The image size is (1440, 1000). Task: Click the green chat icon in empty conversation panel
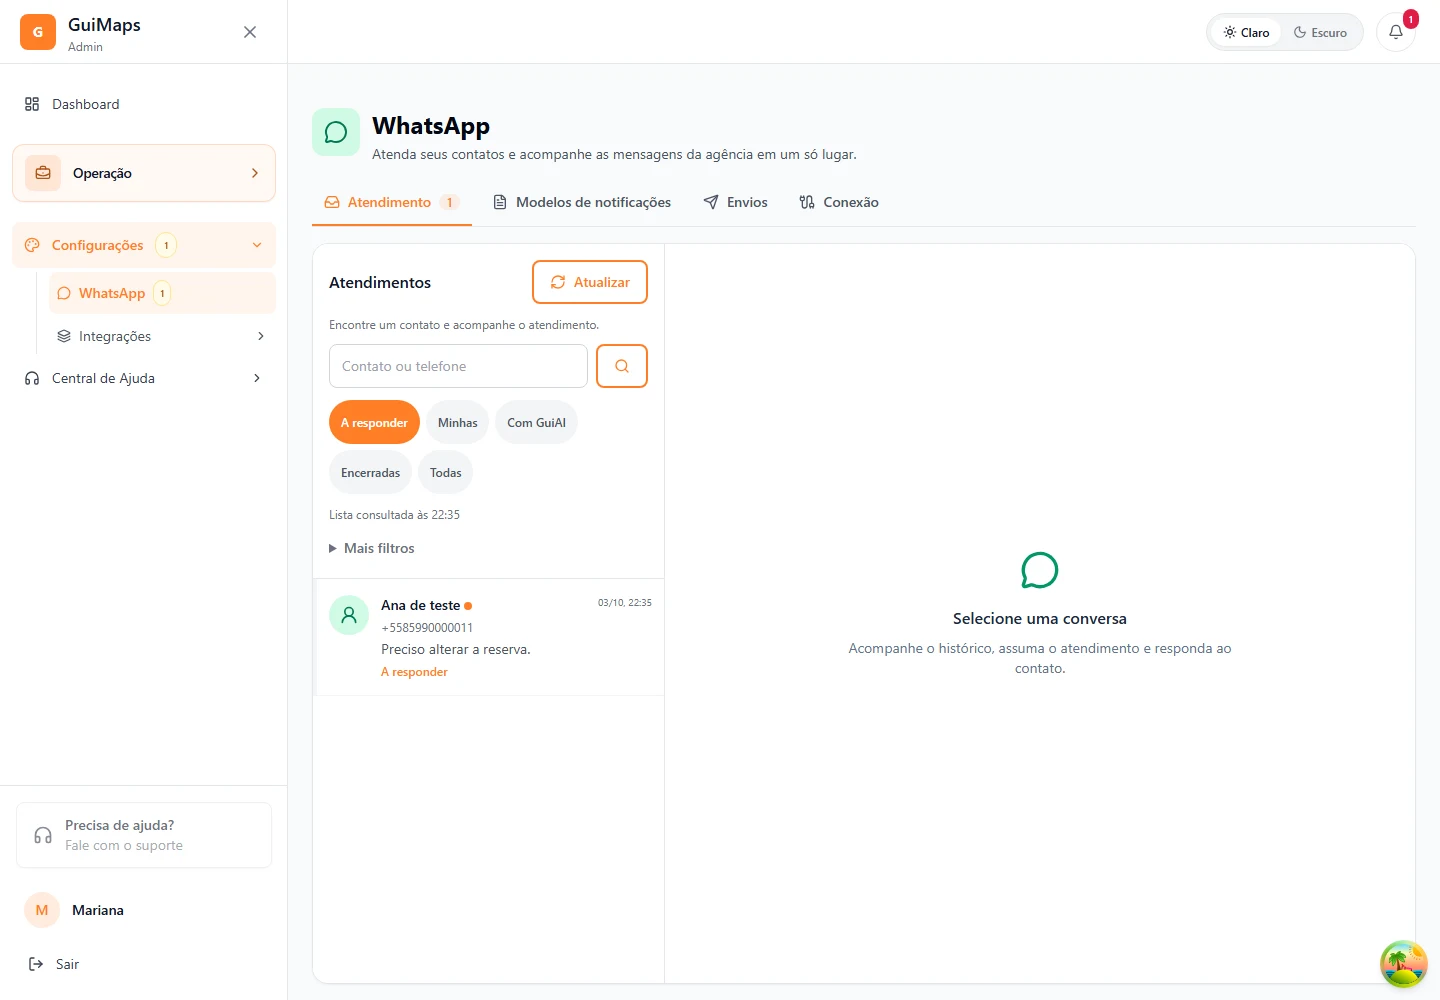(x=1040, y=570)
